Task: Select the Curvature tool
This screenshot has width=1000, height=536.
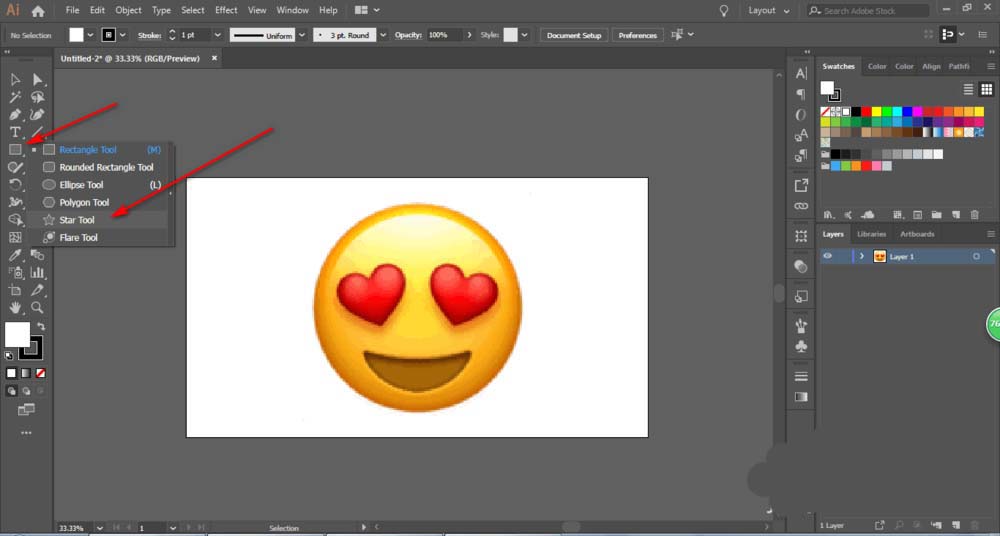Action: (x=38, y=115)
